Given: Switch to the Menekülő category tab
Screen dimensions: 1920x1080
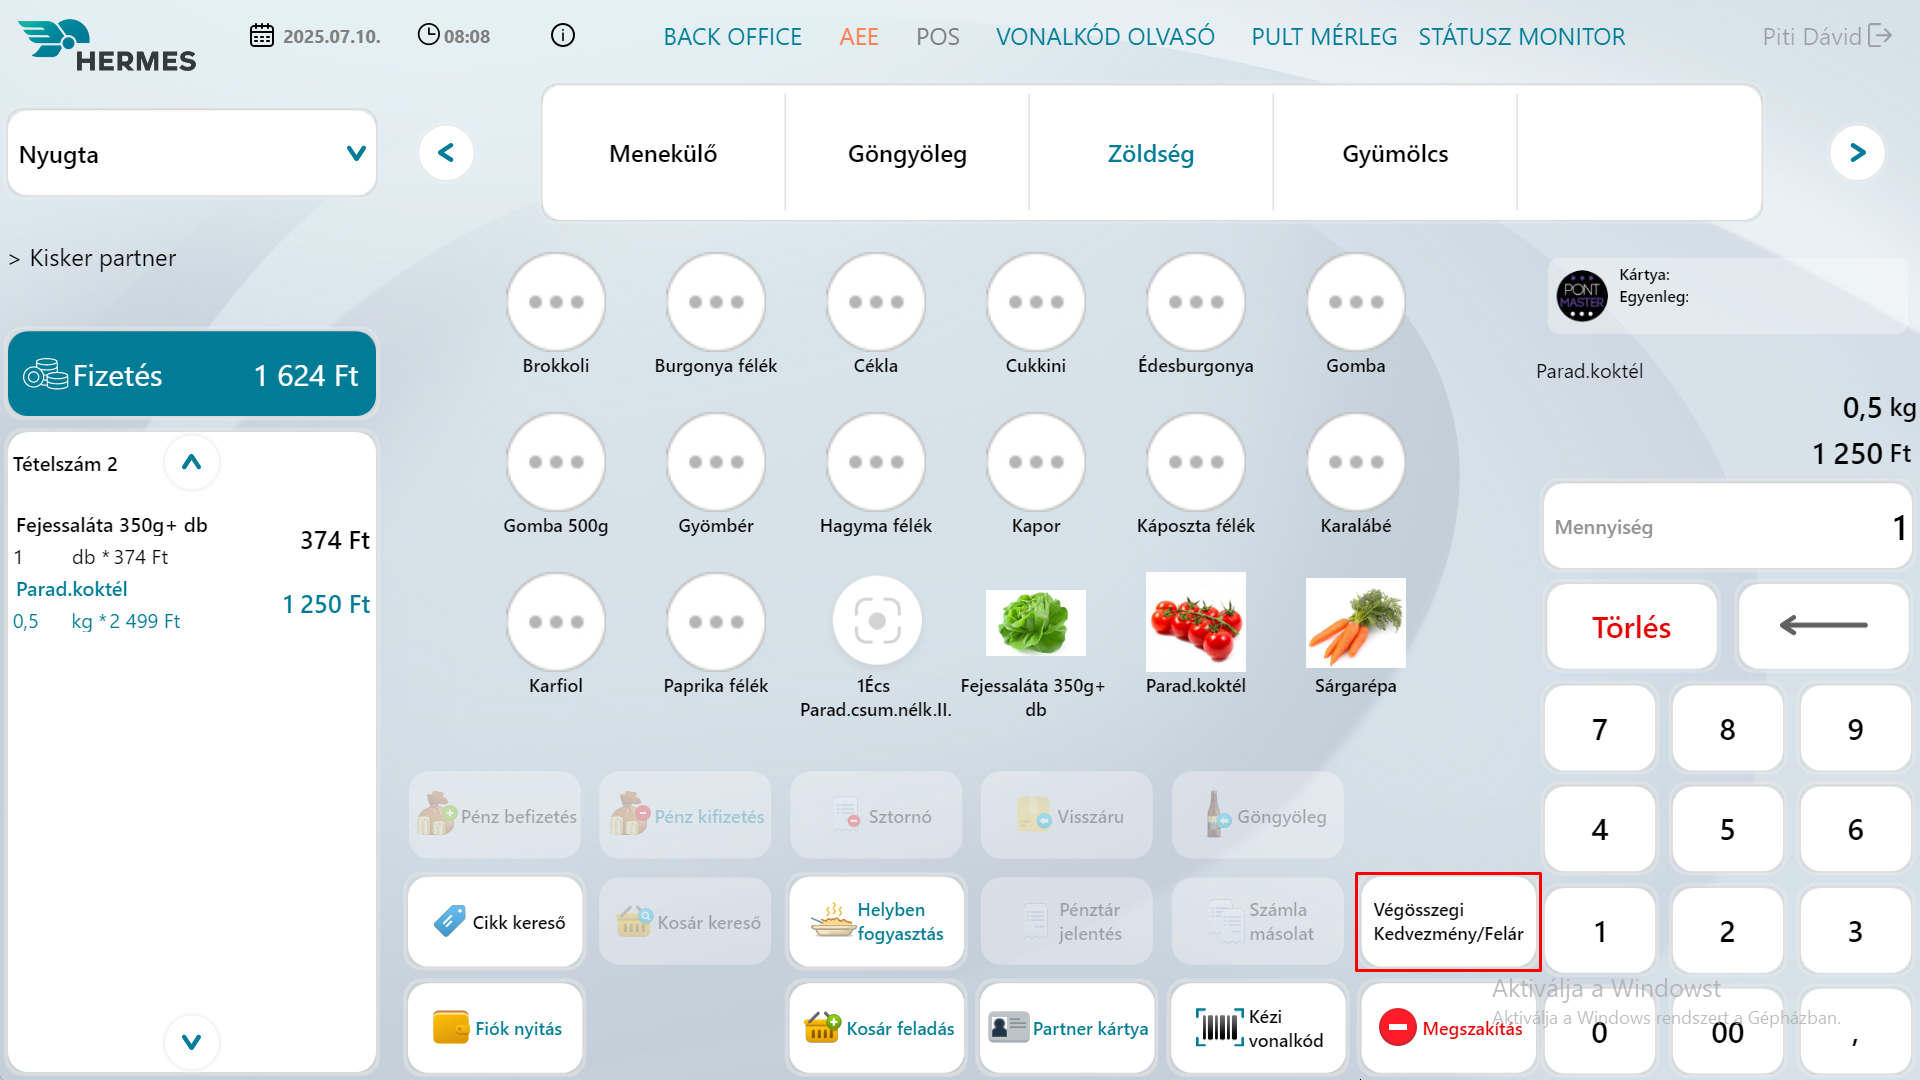Looking at the screenshot, I should [x=663, y=154].
